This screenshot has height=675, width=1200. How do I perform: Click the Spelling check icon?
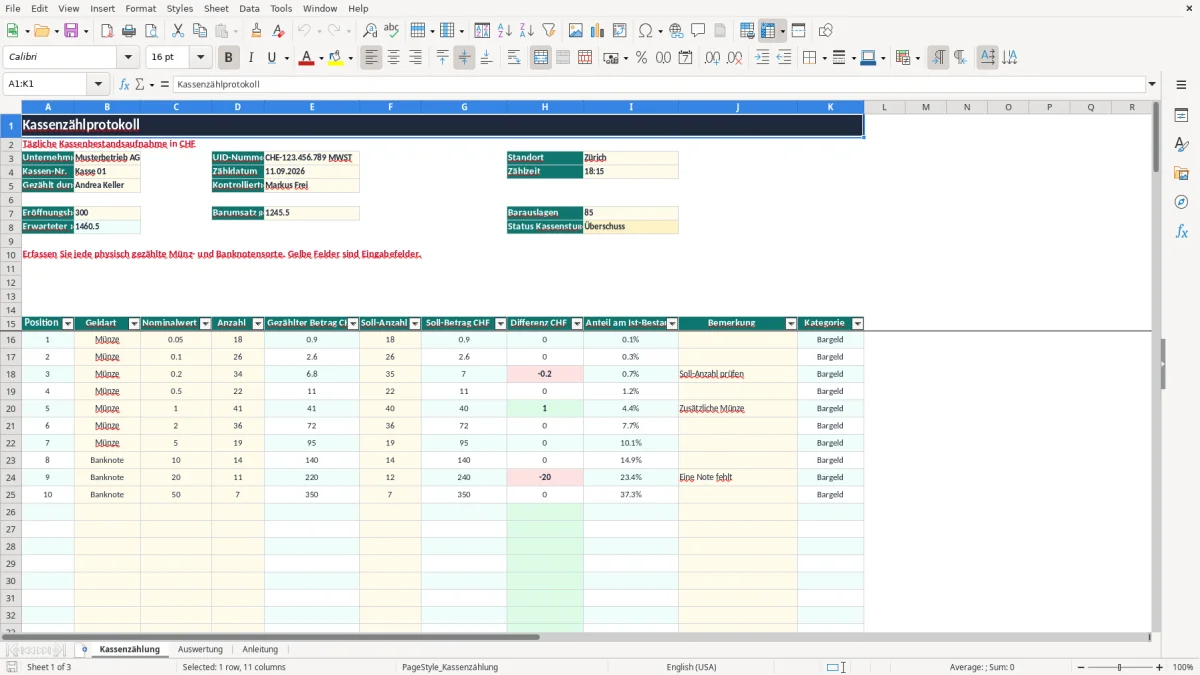(392, 31)
